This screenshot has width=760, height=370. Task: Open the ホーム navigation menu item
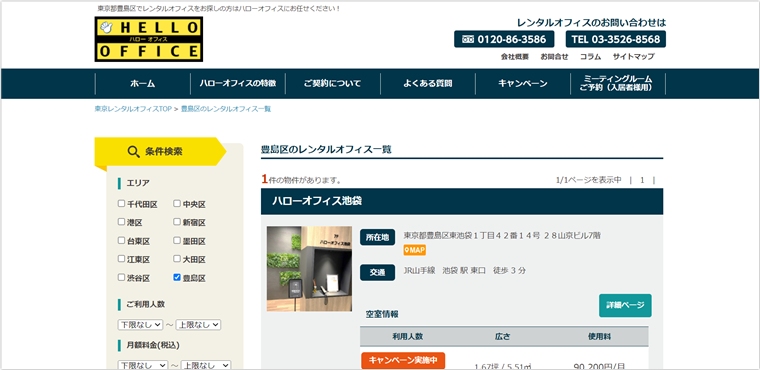(x=142, y=83)
